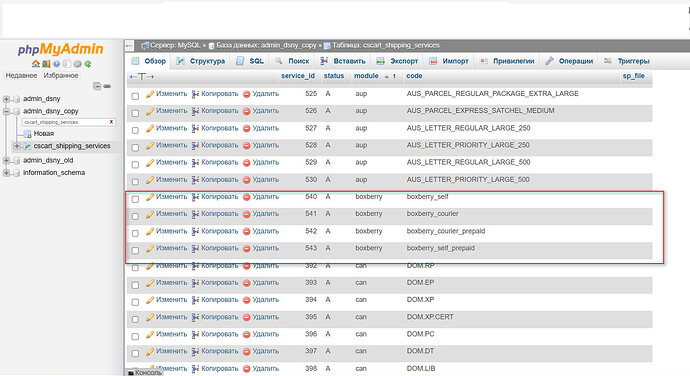Open the Экспорт tab
690x376 pixels.
(x=397, y=61)
